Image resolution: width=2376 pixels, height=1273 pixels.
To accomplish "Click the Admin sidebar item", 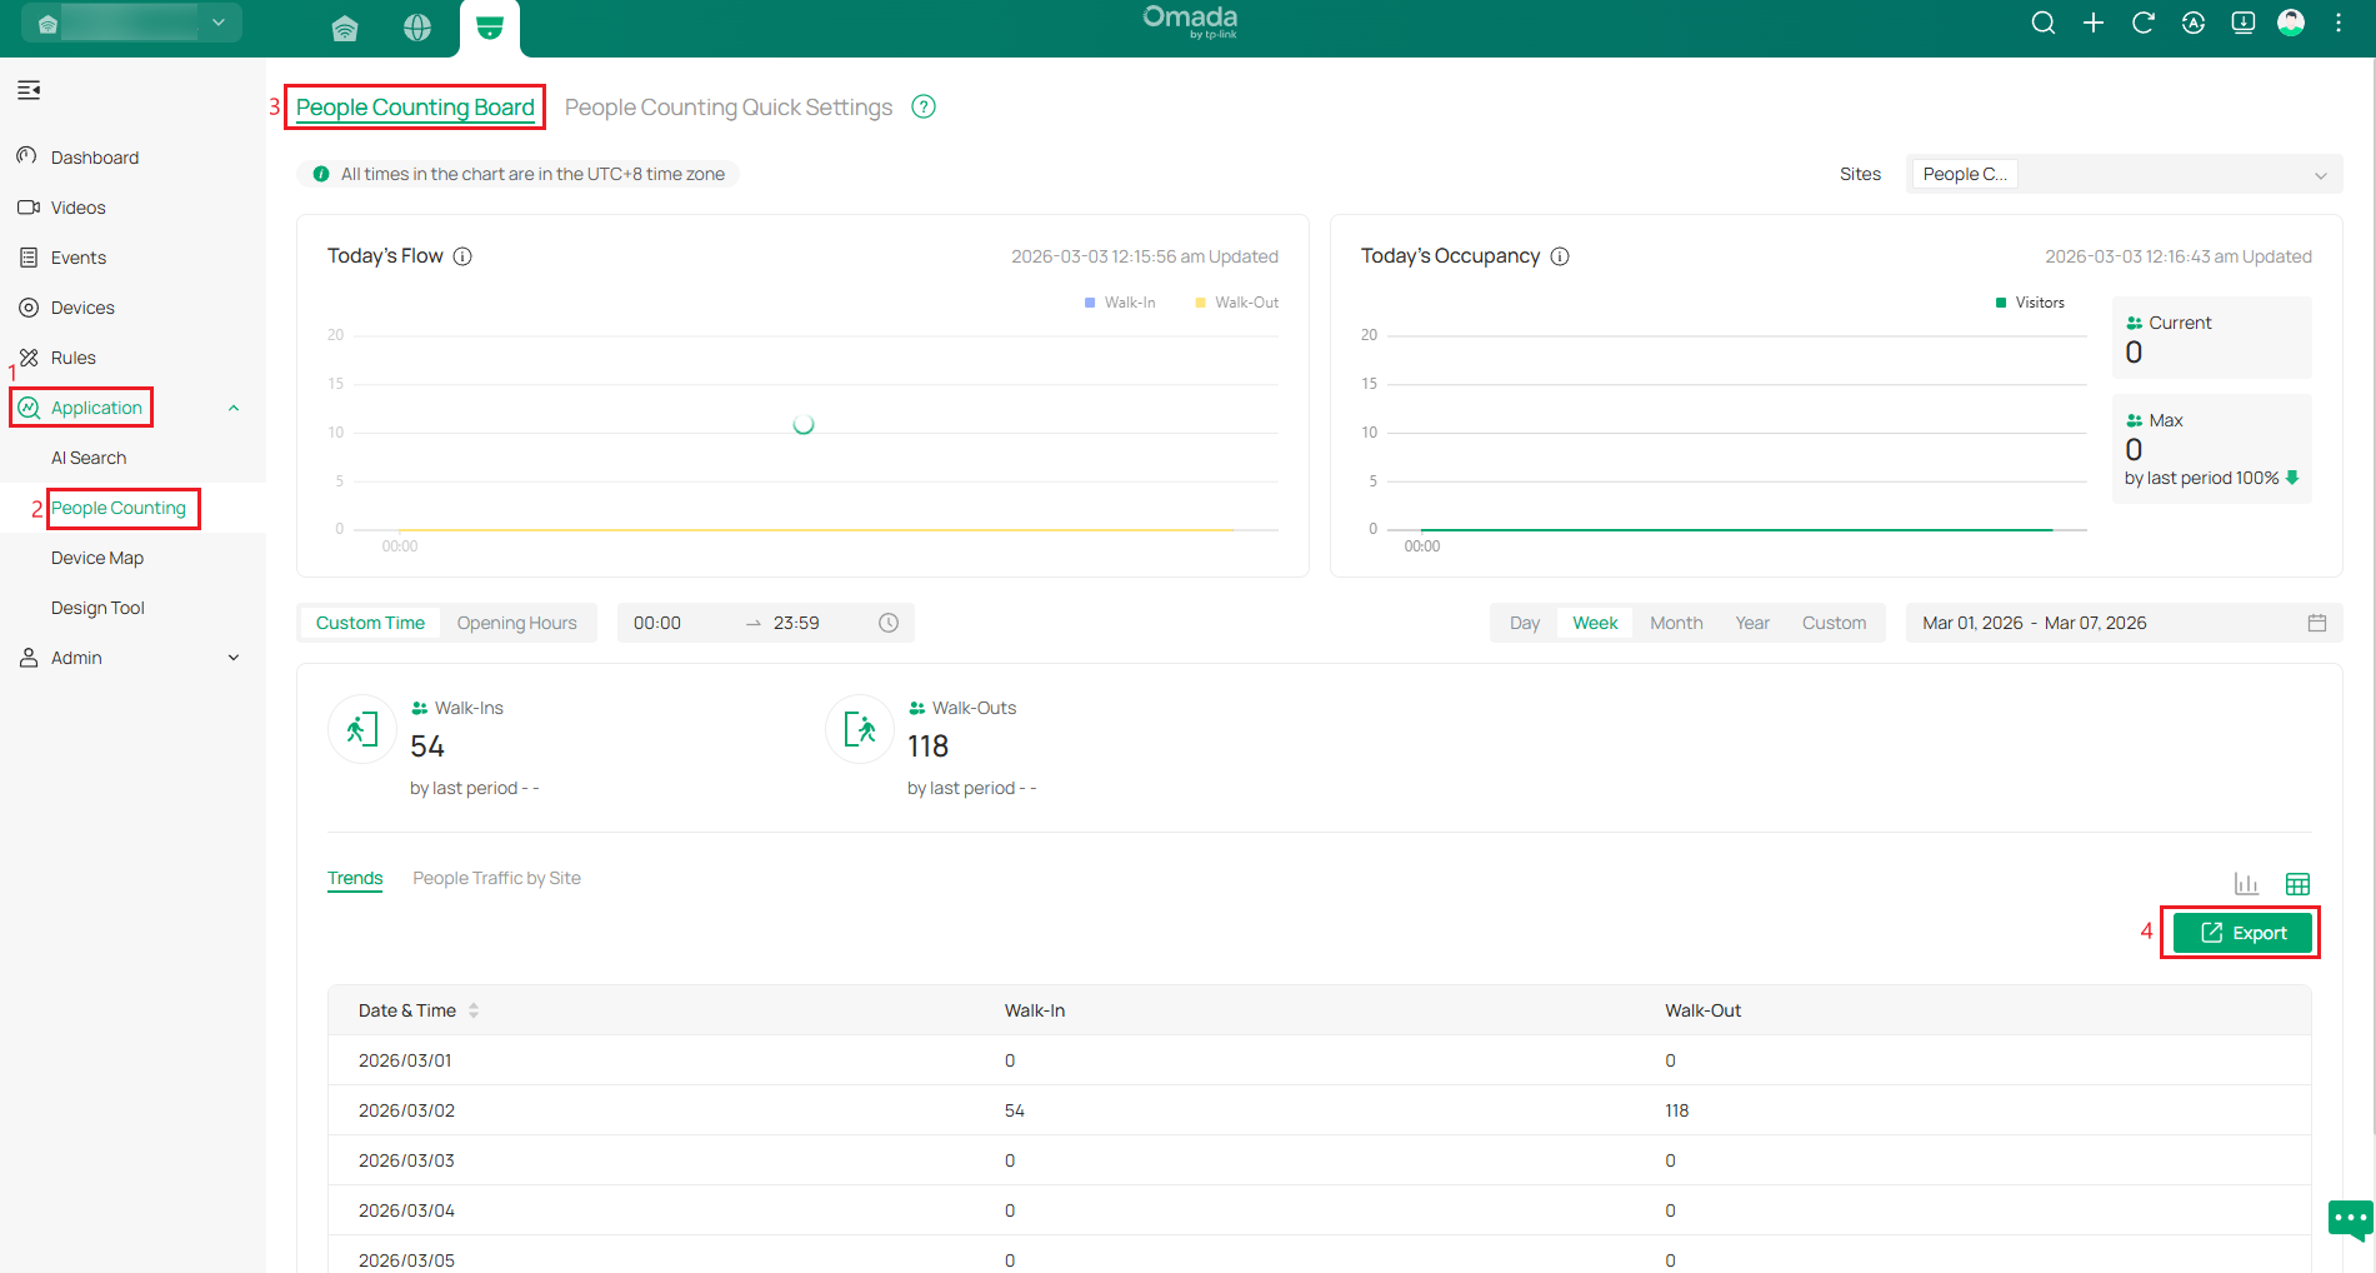I will click(x=76, y=657).
